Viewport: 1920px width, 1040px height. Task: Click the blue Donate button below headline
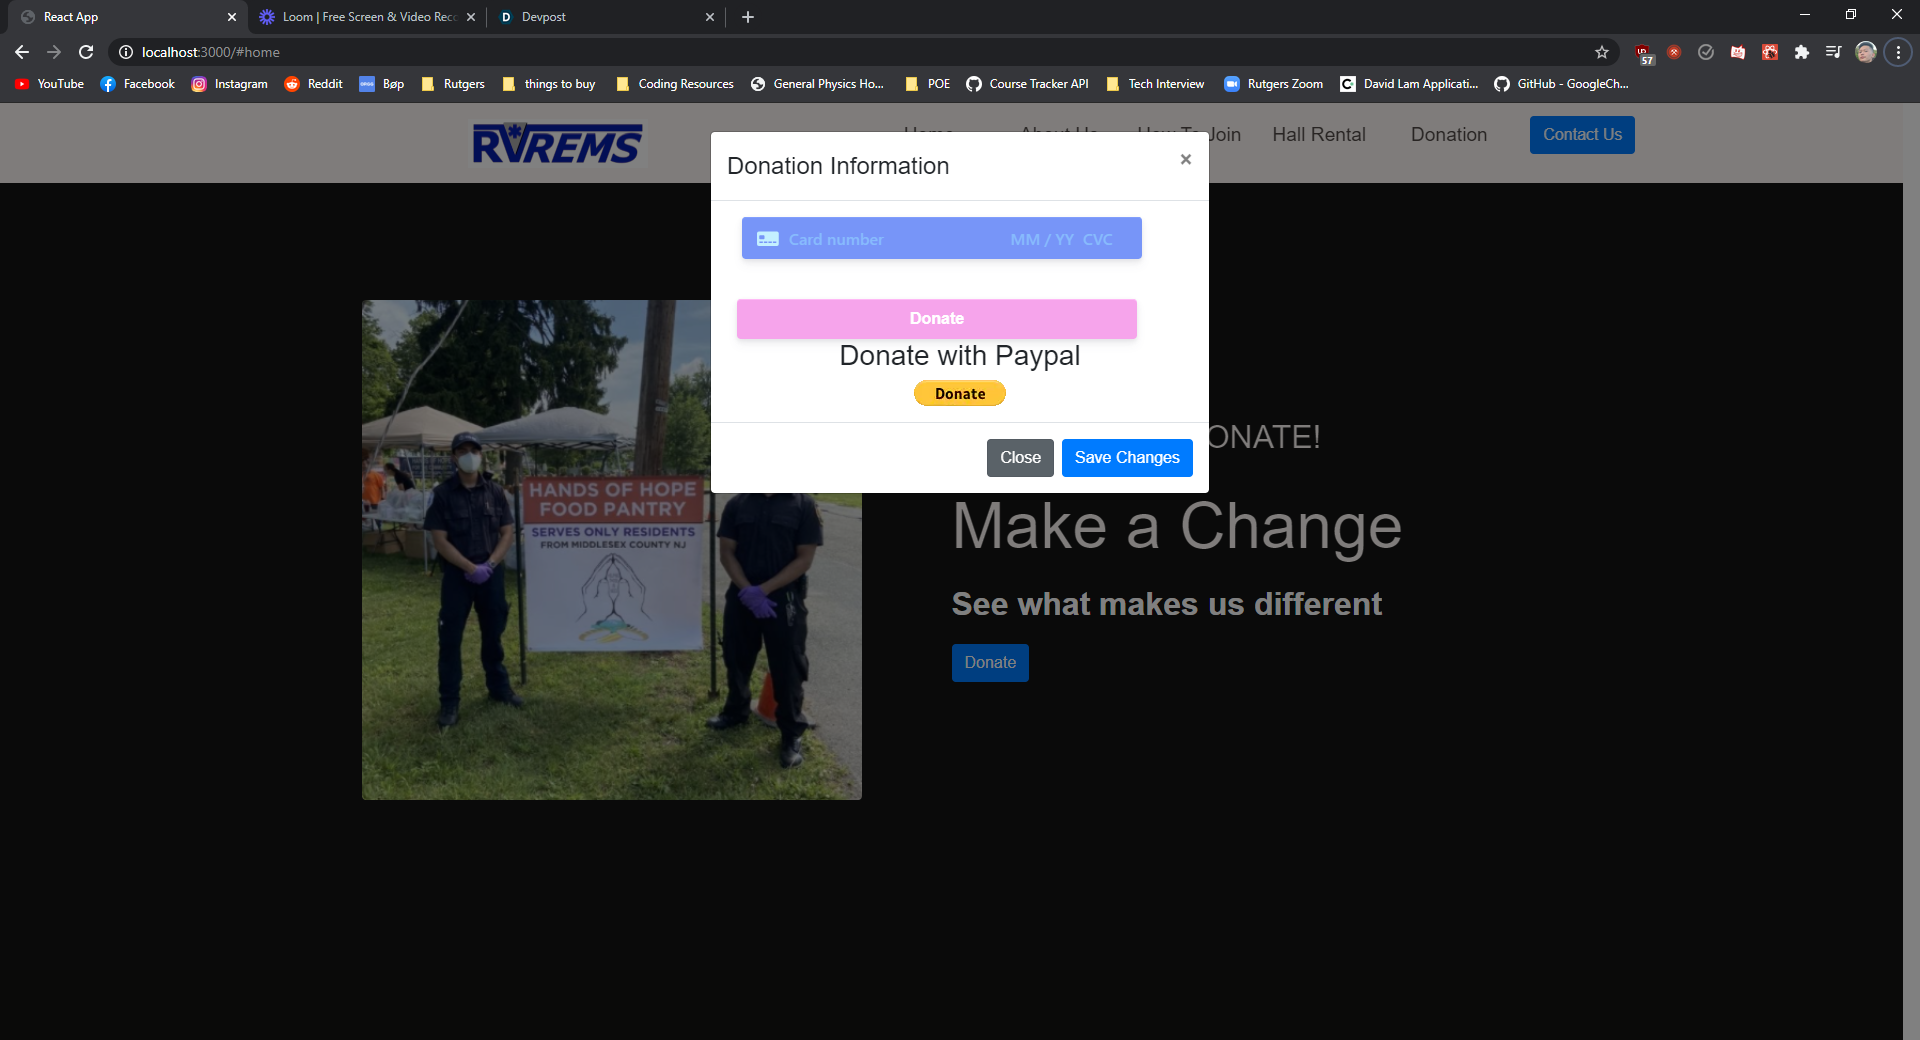tap(990, 663)
